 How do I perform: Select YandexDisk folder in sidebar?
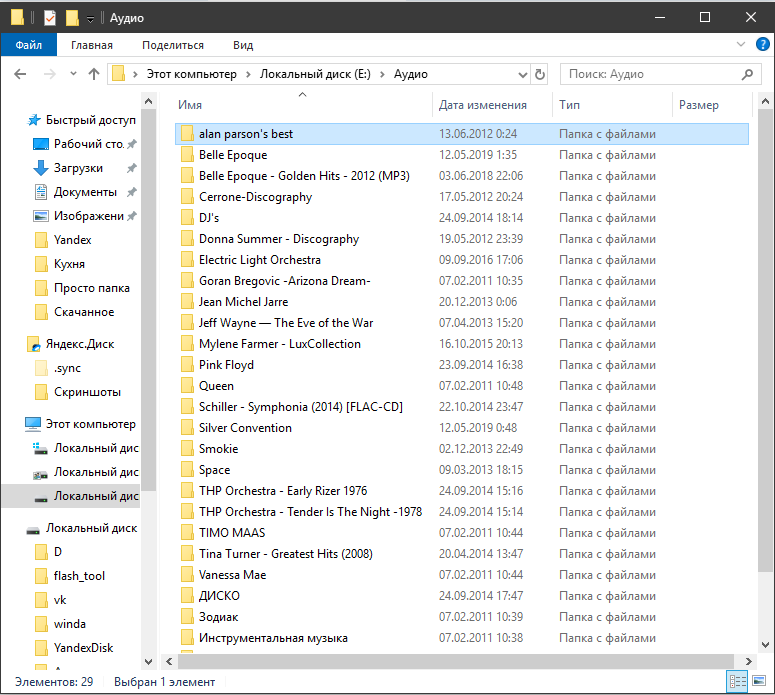point(83,648)
